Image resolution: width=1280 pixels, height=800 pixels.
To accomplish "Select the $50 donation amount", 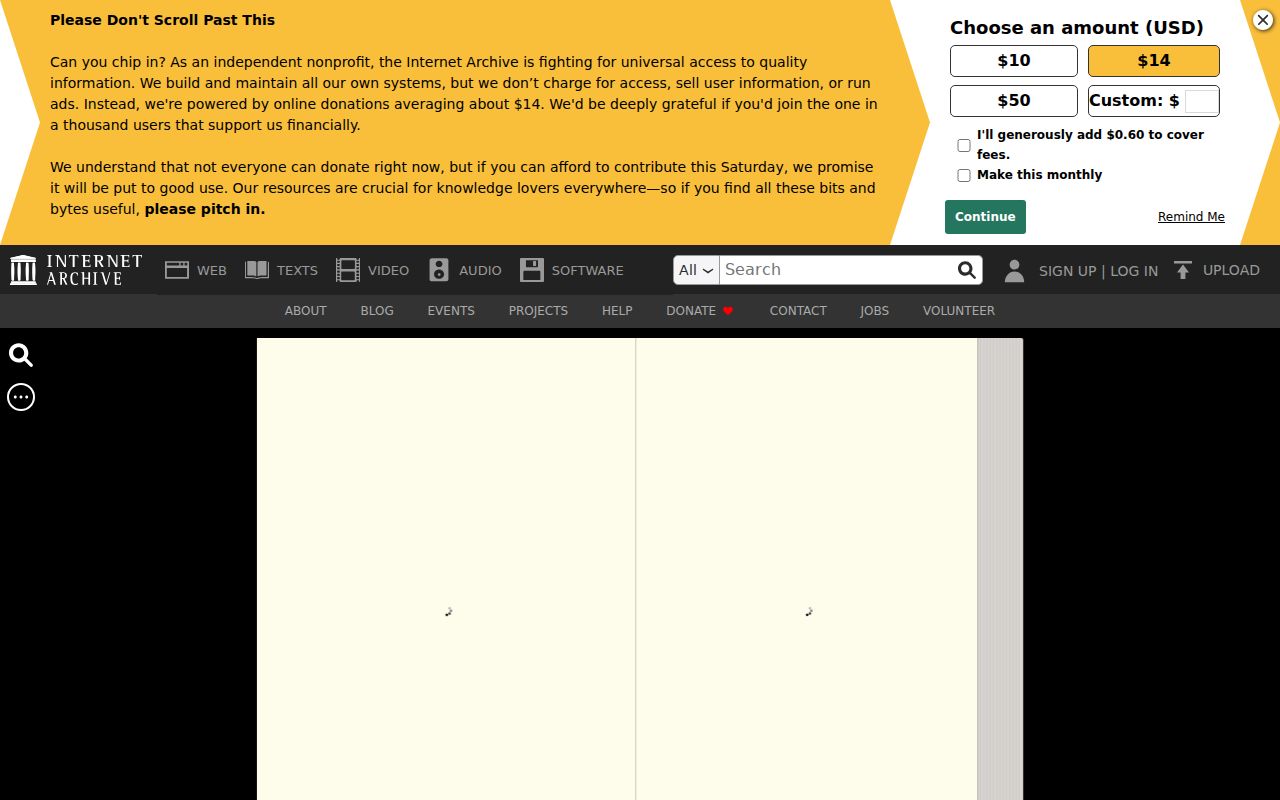I will [1014, 101].
